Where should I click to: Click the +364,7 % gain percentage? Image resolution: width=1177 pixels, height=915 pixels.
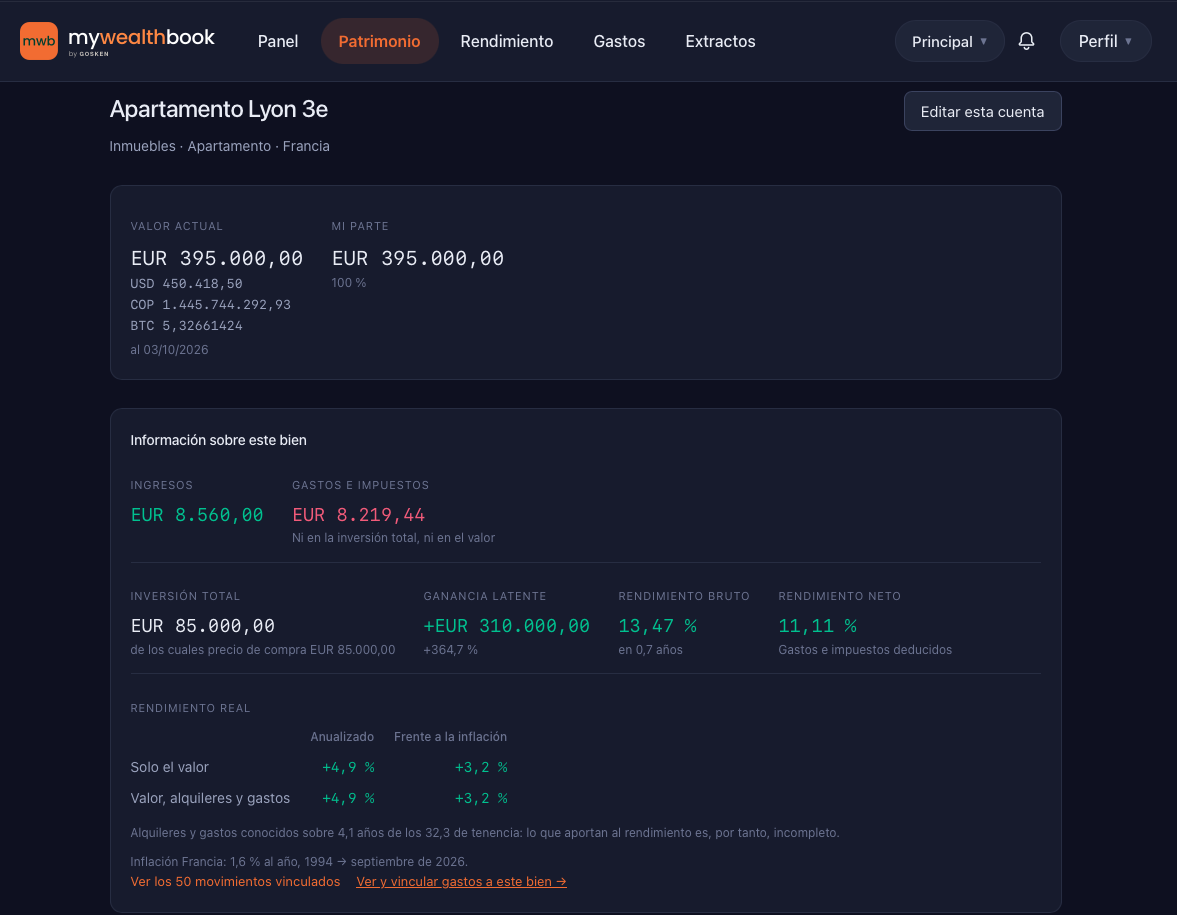pos(450,650)
